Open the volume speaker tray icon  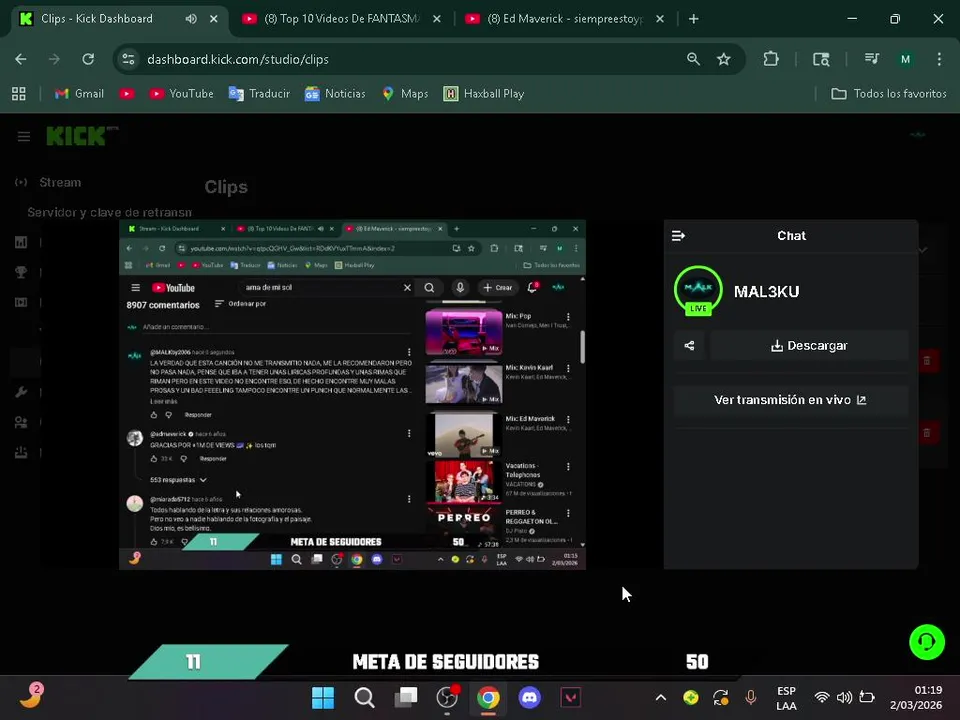tap(844, 697)
